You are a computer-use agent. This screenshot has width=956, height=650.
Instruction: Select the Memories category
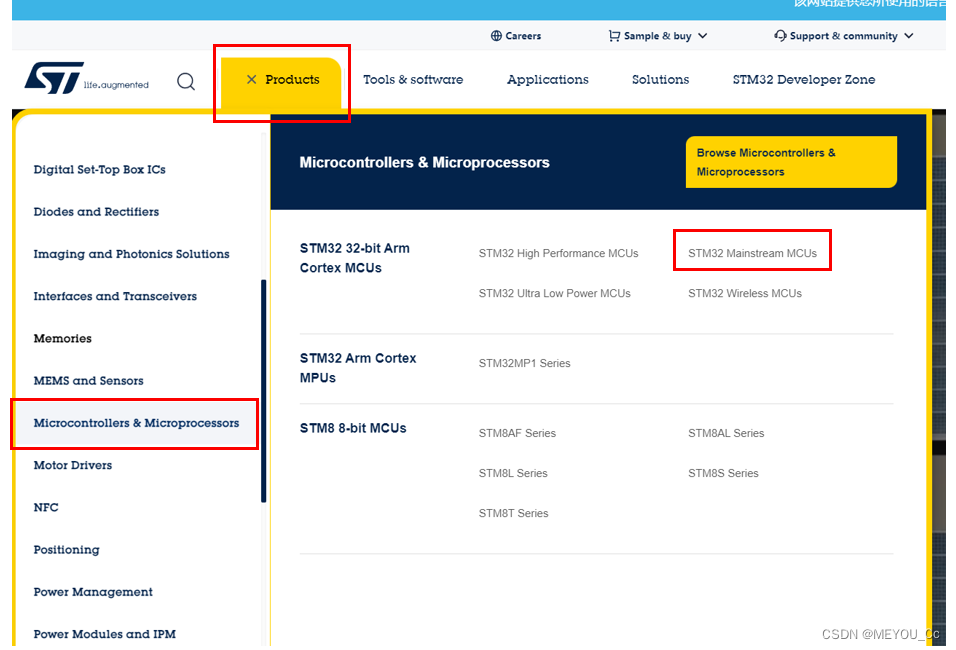(x=62, y=338)
